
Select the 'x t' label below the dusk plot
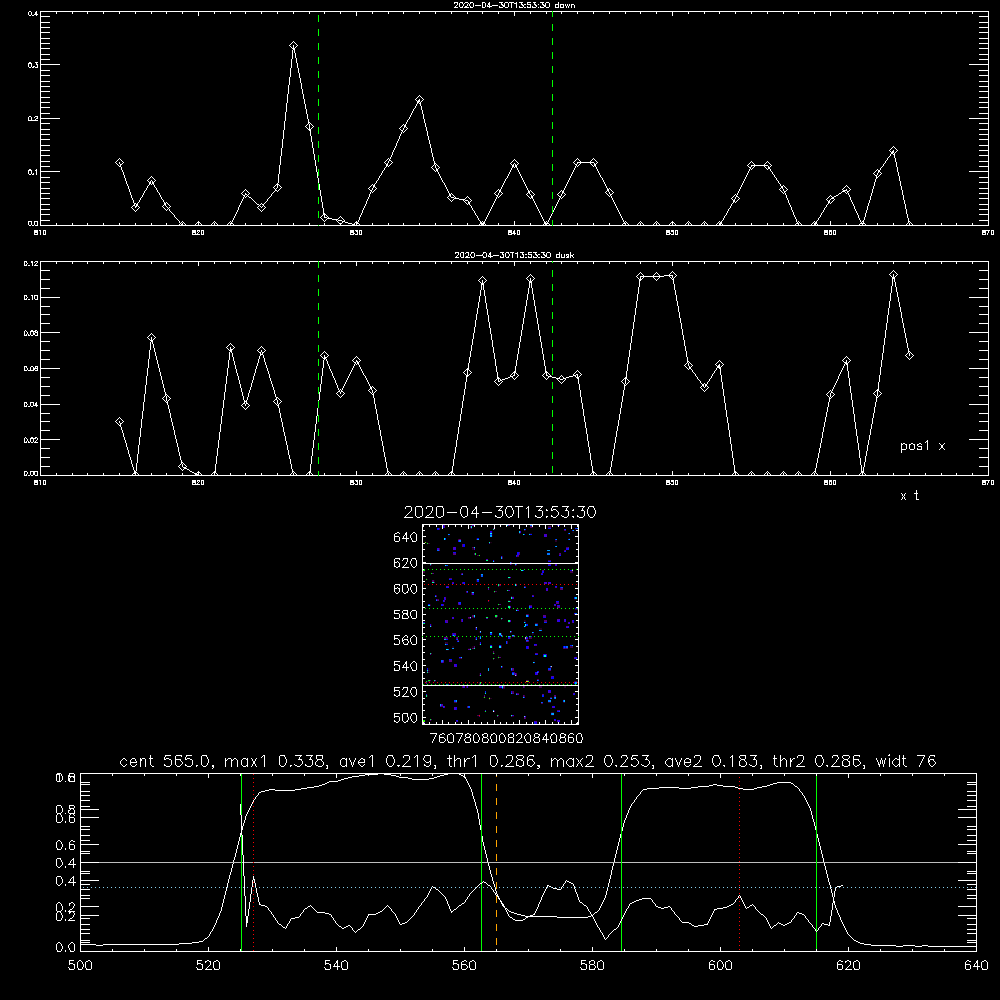909,496
